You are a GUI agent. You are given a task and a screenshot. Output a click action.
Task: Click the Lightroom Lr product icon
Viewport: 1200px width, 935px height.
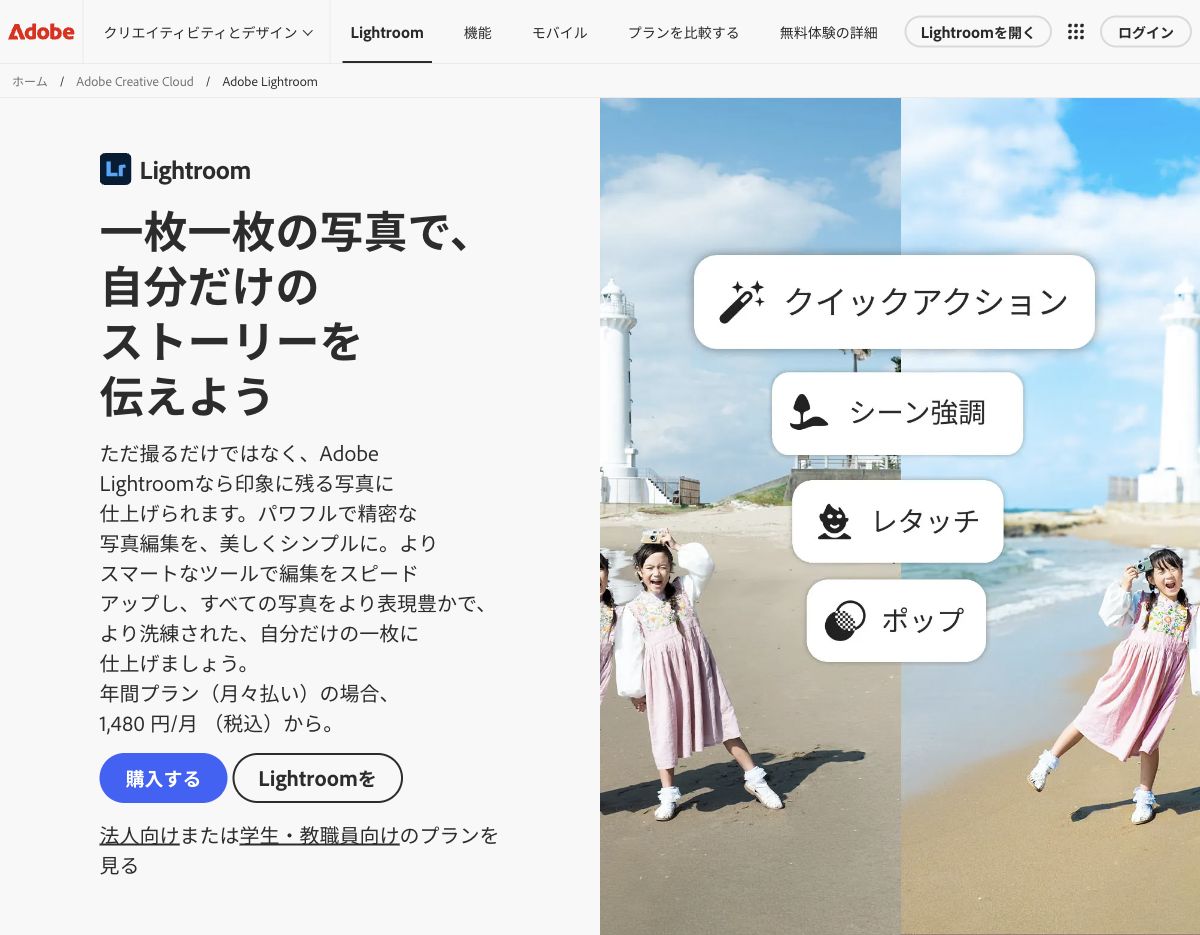click(116, 169)
